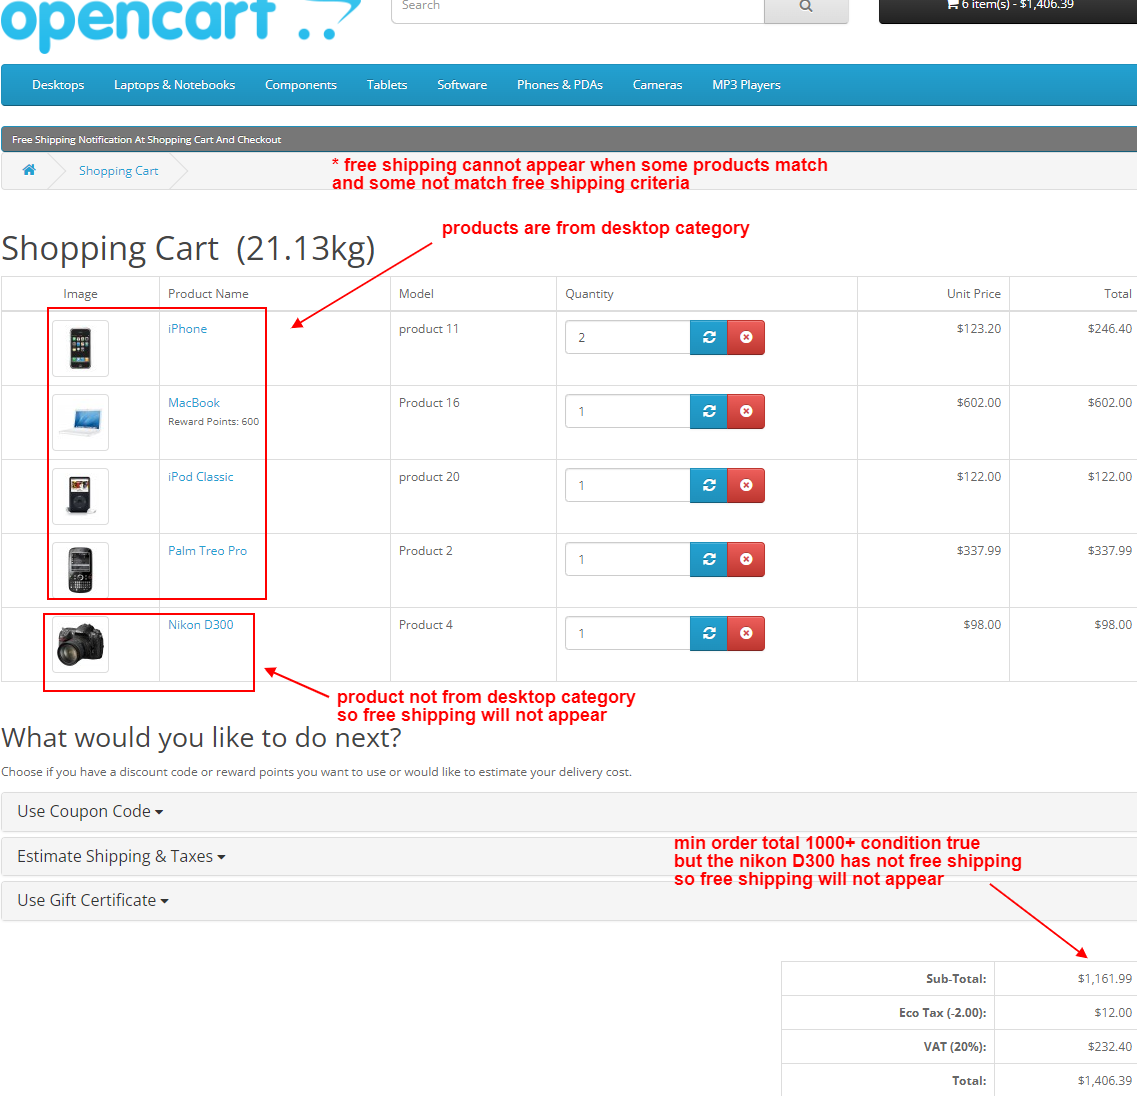The image size is (1137, 1096).
Task: Open the Laptops & Notebooks menu
Action: [174, 85]
